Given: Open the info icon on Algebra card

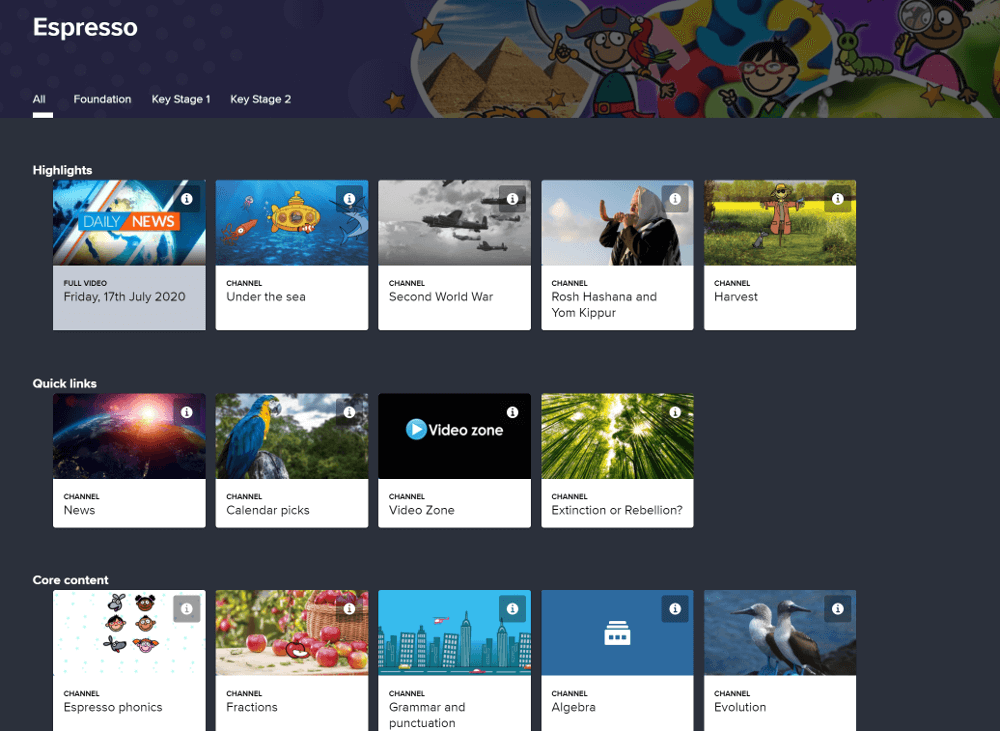Looking at the screenshot, I should pyautogui.click(x=675, y=609).
